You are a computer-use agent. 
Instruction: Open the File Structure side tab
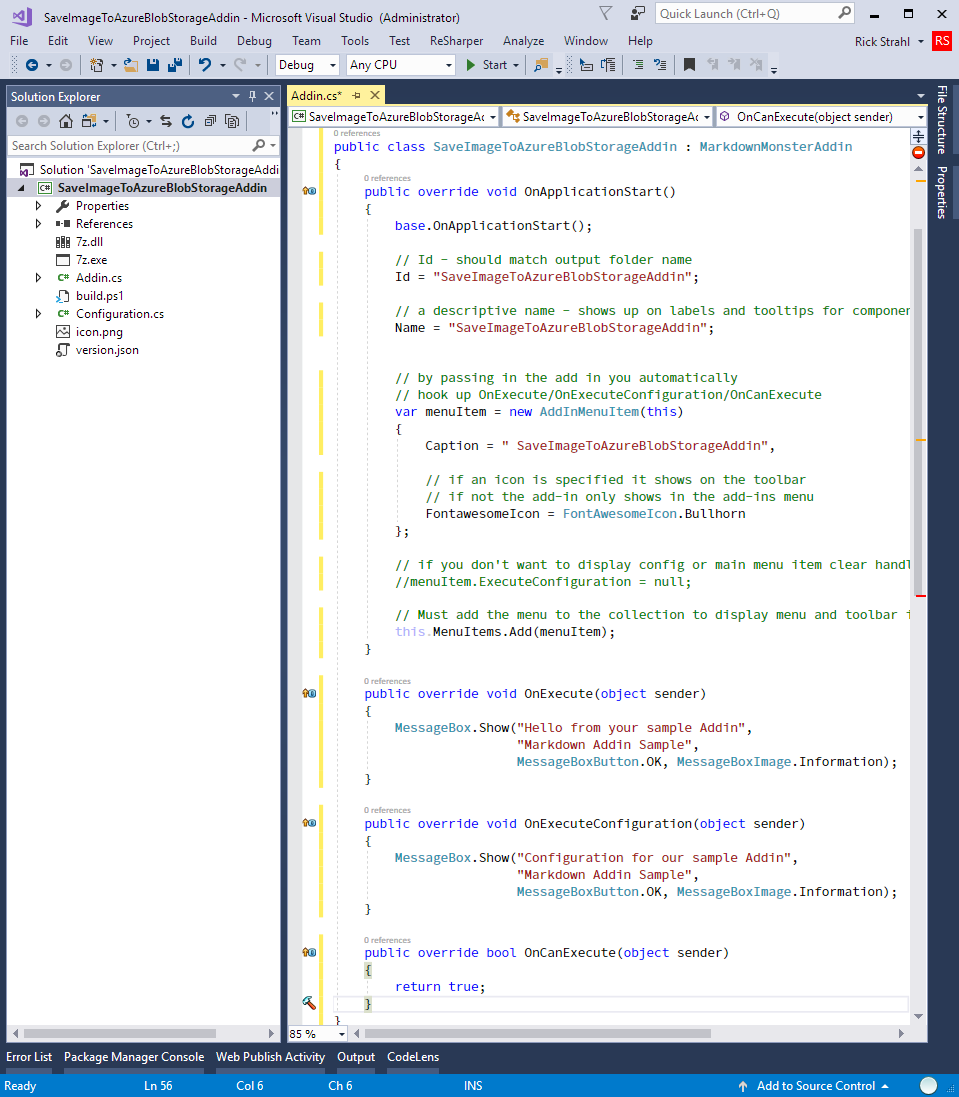point(942,120)
